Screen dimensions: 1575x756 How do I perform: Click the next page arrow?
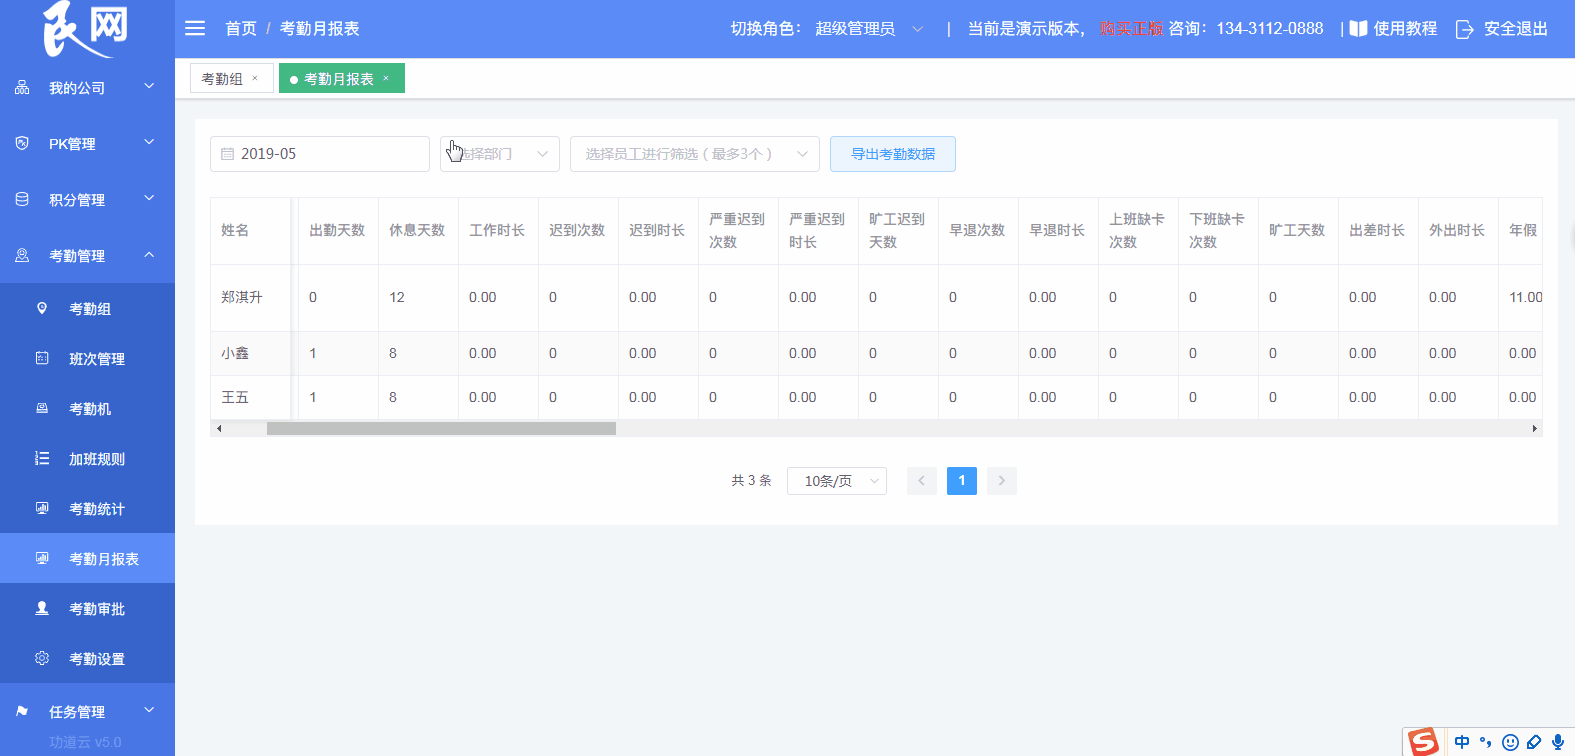tap(1002, 481)
